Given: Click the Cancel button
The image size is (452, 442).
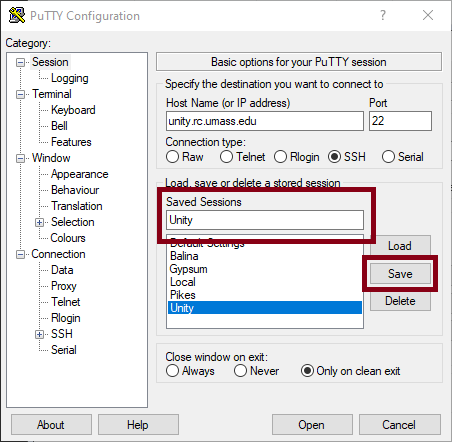Looking at the screenshot, I should click(x=400, y=425).
